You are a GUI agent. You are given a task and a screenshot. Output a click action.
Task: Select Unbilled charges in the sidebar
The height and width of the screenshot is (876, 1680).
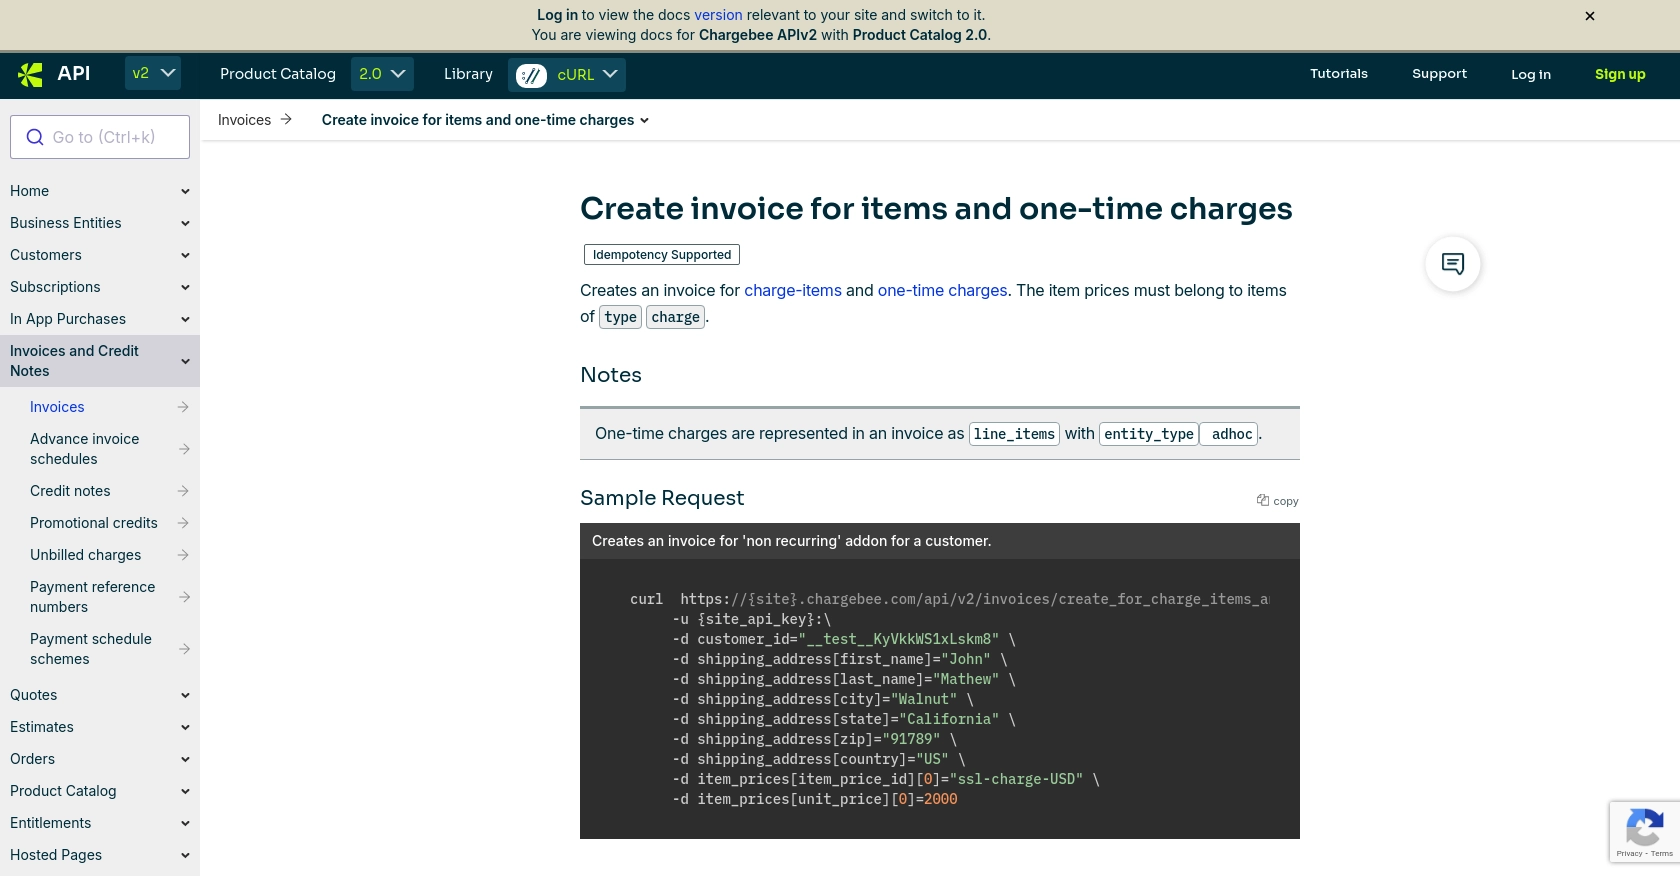pos(86,555)
